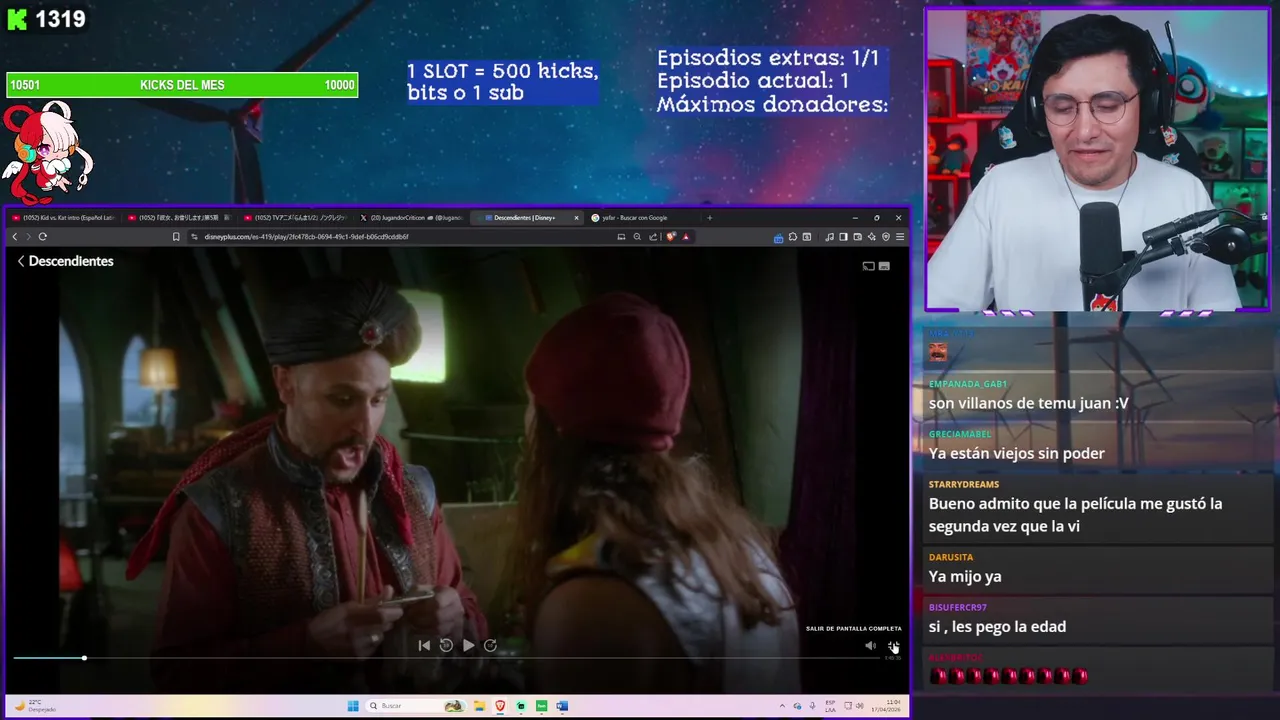Screen dimensions: 1280x720
Task: Open Chromecast cast icon in player
Action: [x=869, y=266]
